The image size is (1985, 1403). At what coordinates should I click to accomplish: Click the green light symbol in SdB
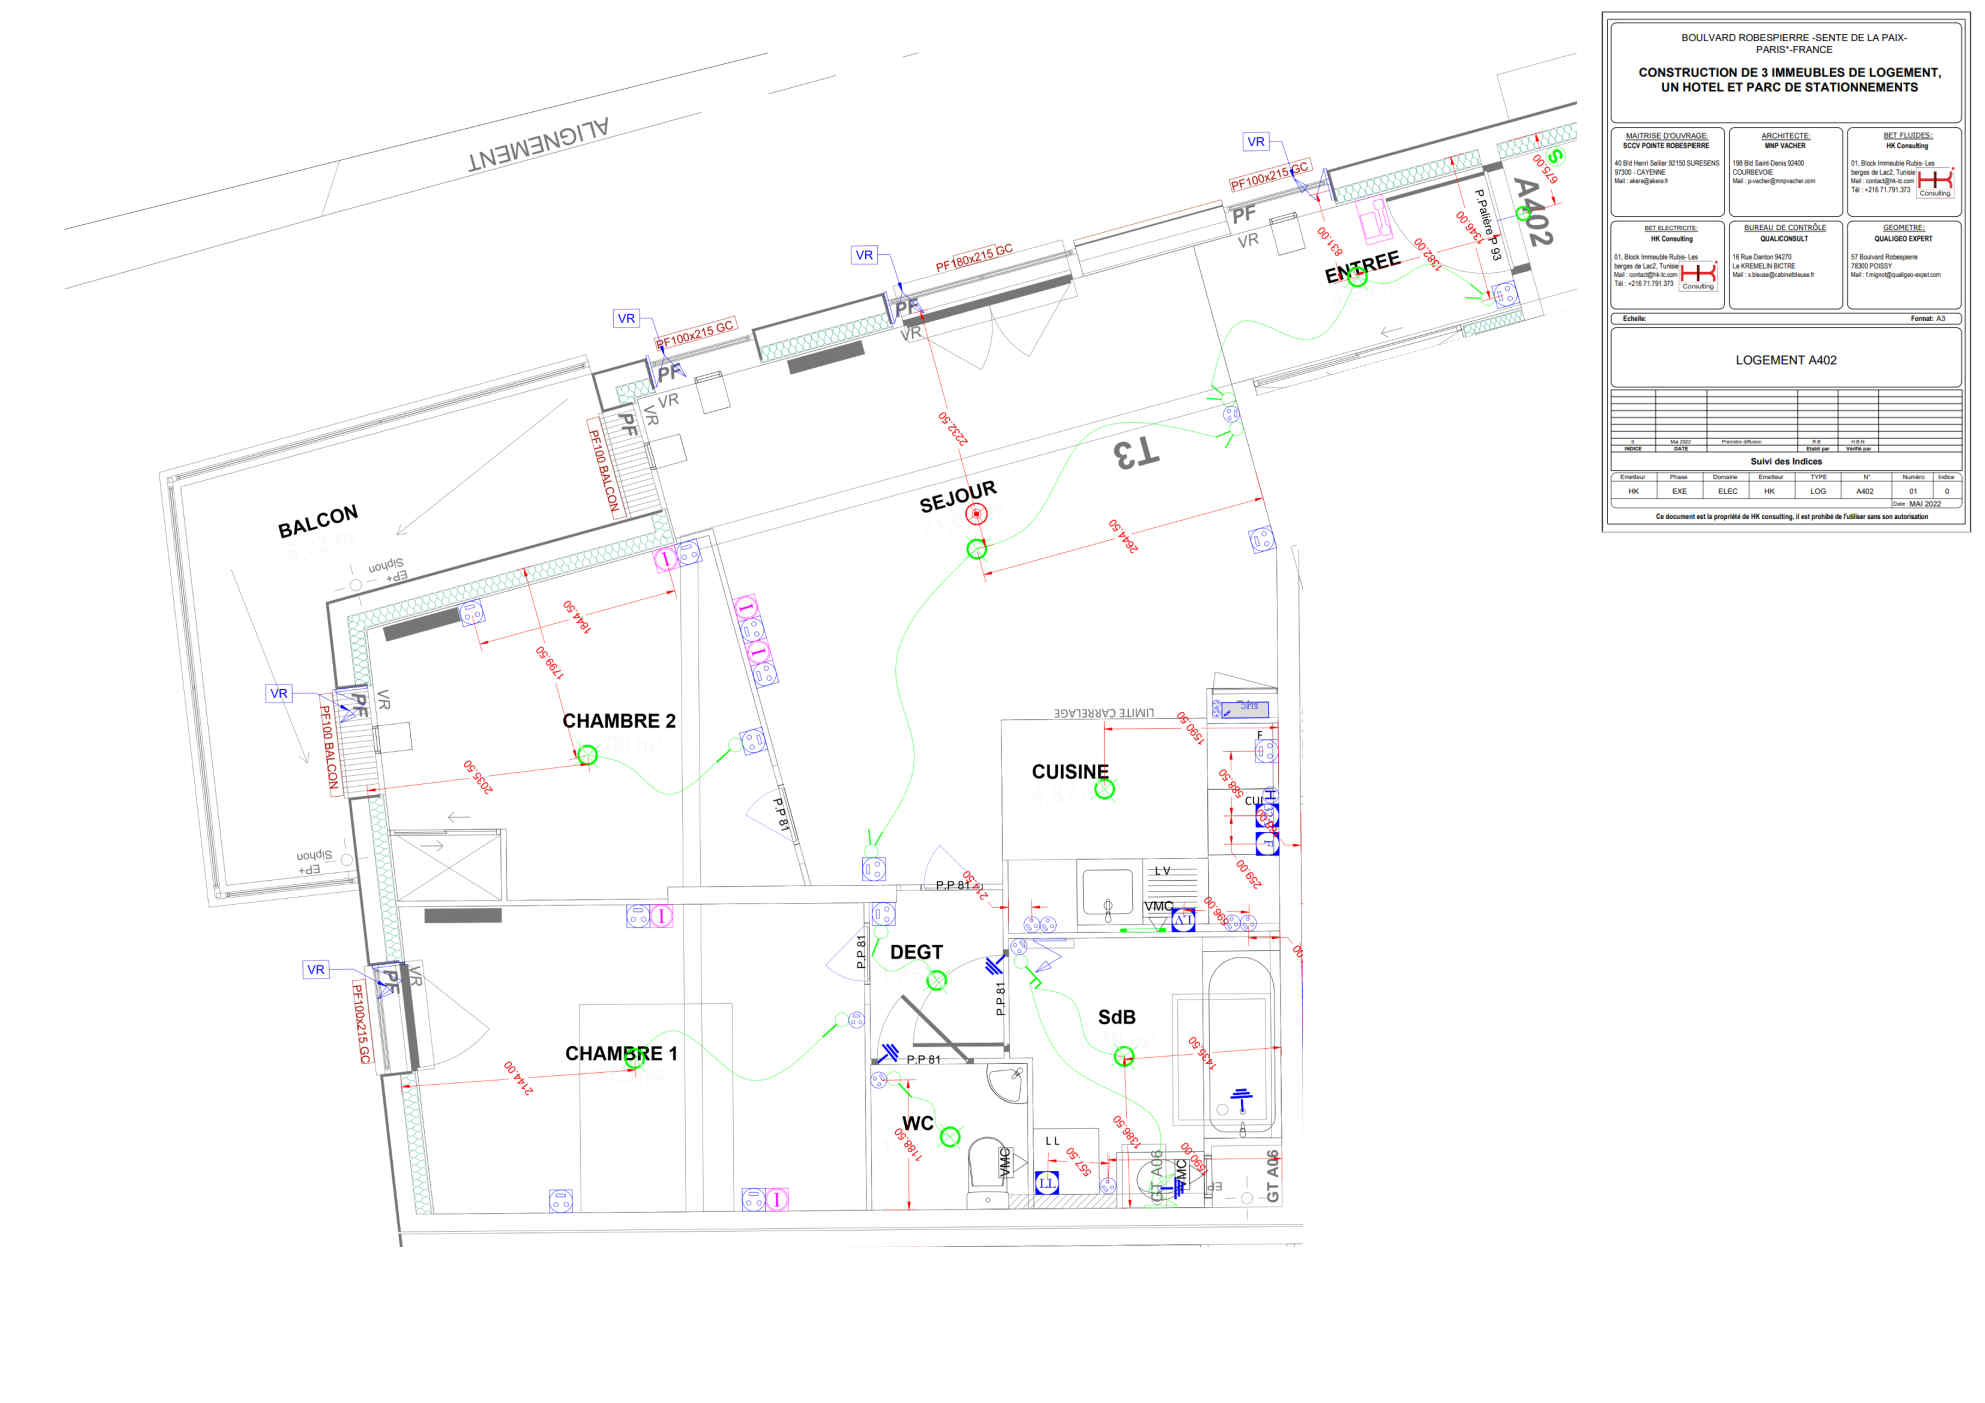tap(1124, 1056)
